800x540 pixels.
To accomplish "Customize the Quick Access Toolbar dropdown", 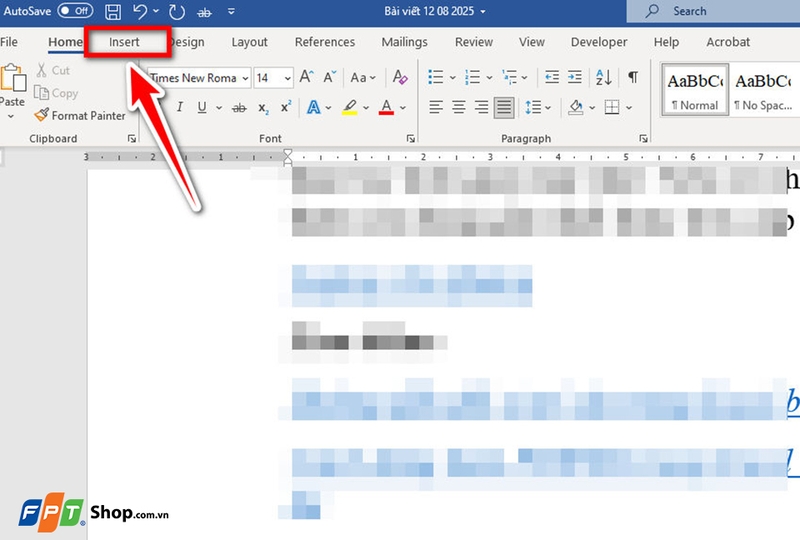I will pos(231,11).
